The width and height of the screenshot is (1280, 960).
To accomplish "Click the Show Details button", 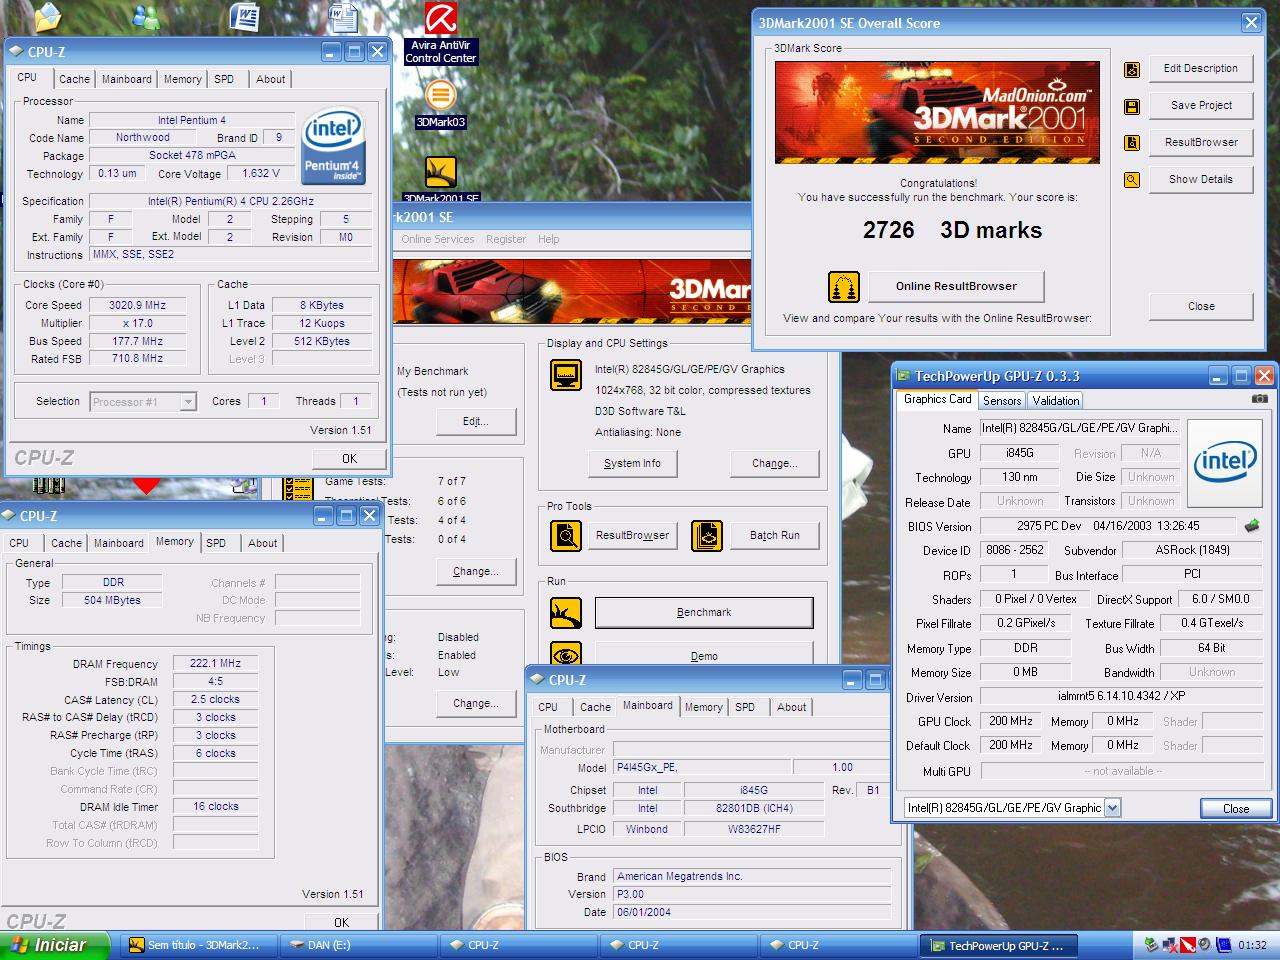I will click(x=1201, y=179).
